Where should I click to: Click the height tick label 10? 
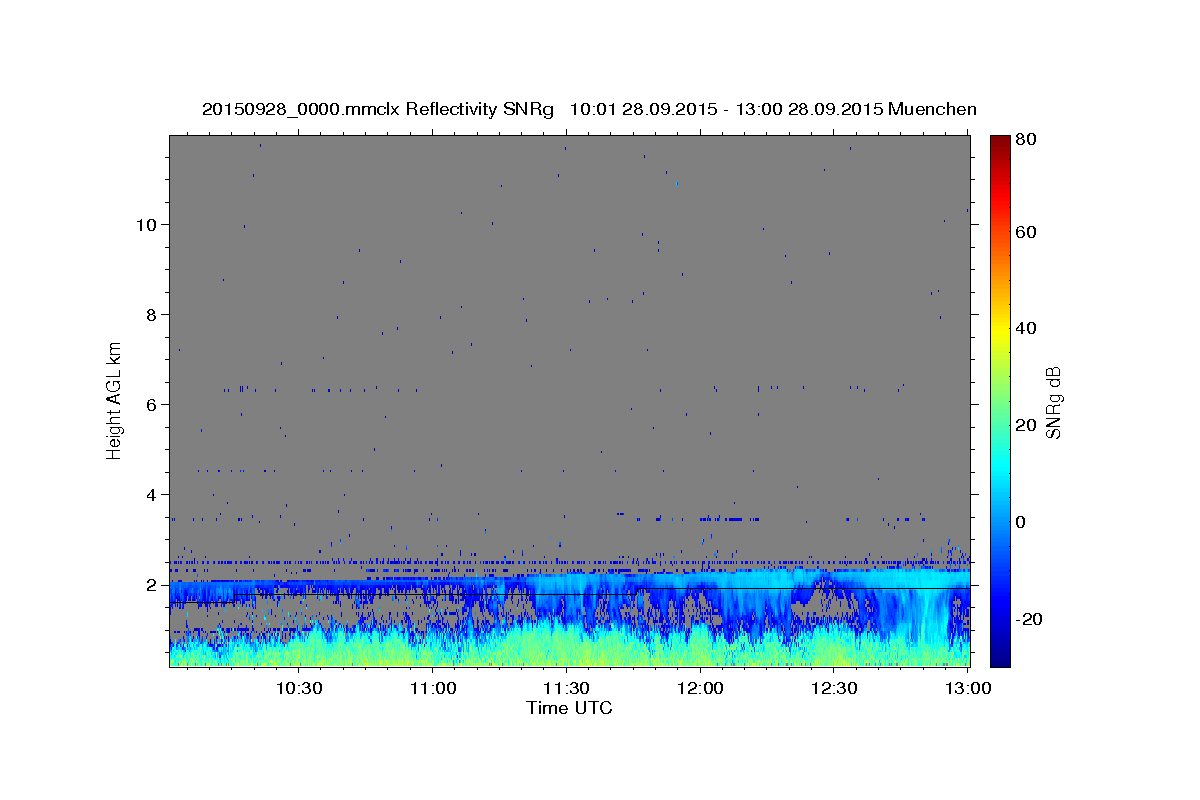coord(148,225)
